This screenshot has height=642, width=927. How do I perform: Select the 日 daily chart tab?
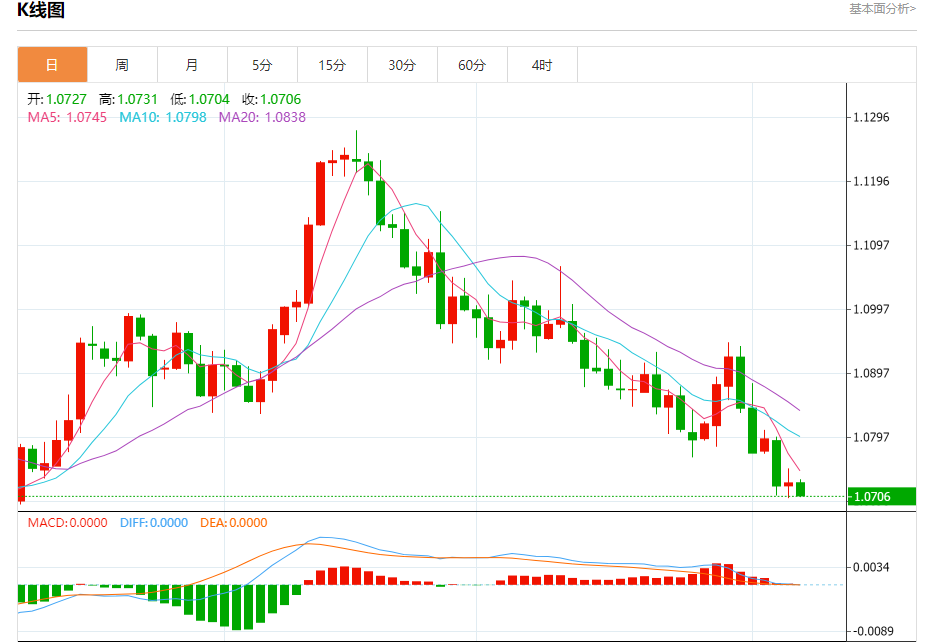coord(53,64)
